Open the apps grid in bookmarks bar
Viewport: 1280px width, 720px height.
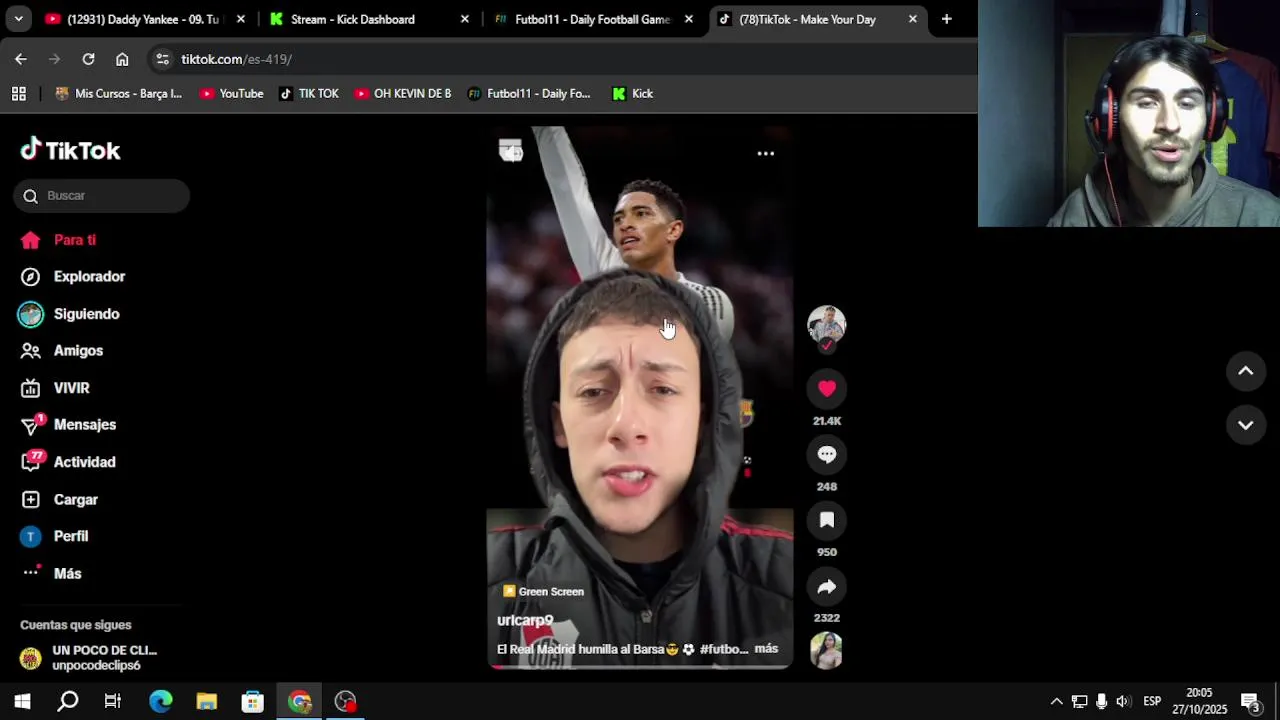pyautogui.click(x=18, y=94)
